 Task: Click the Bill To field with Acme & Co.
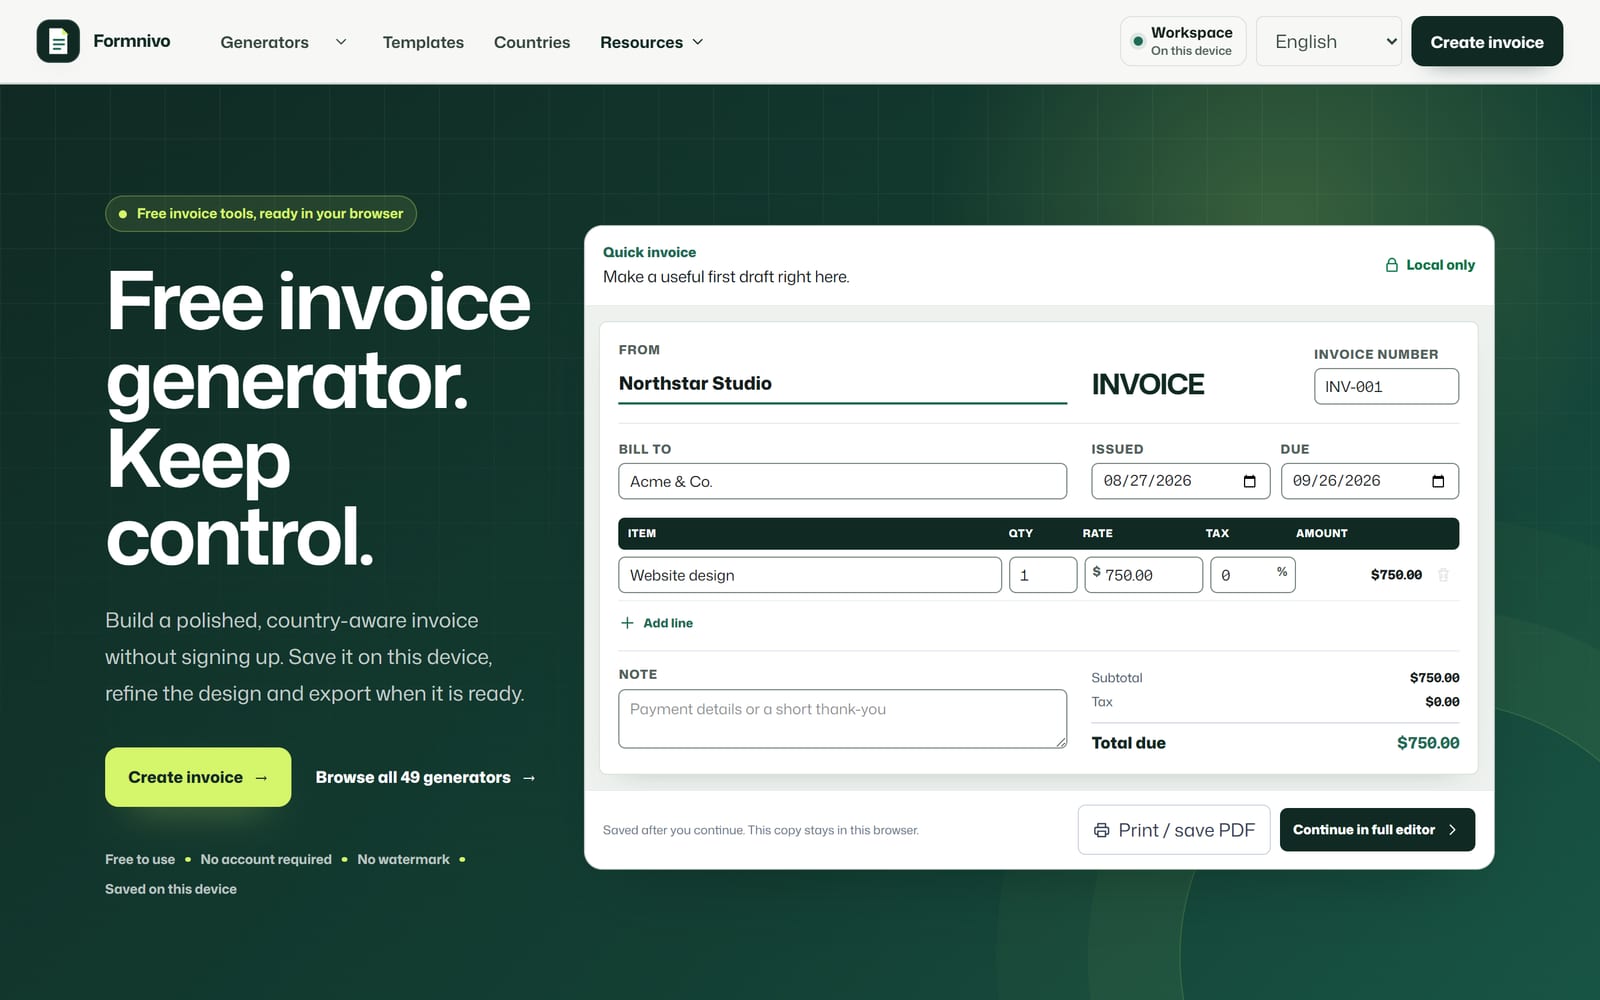(843, 481)
